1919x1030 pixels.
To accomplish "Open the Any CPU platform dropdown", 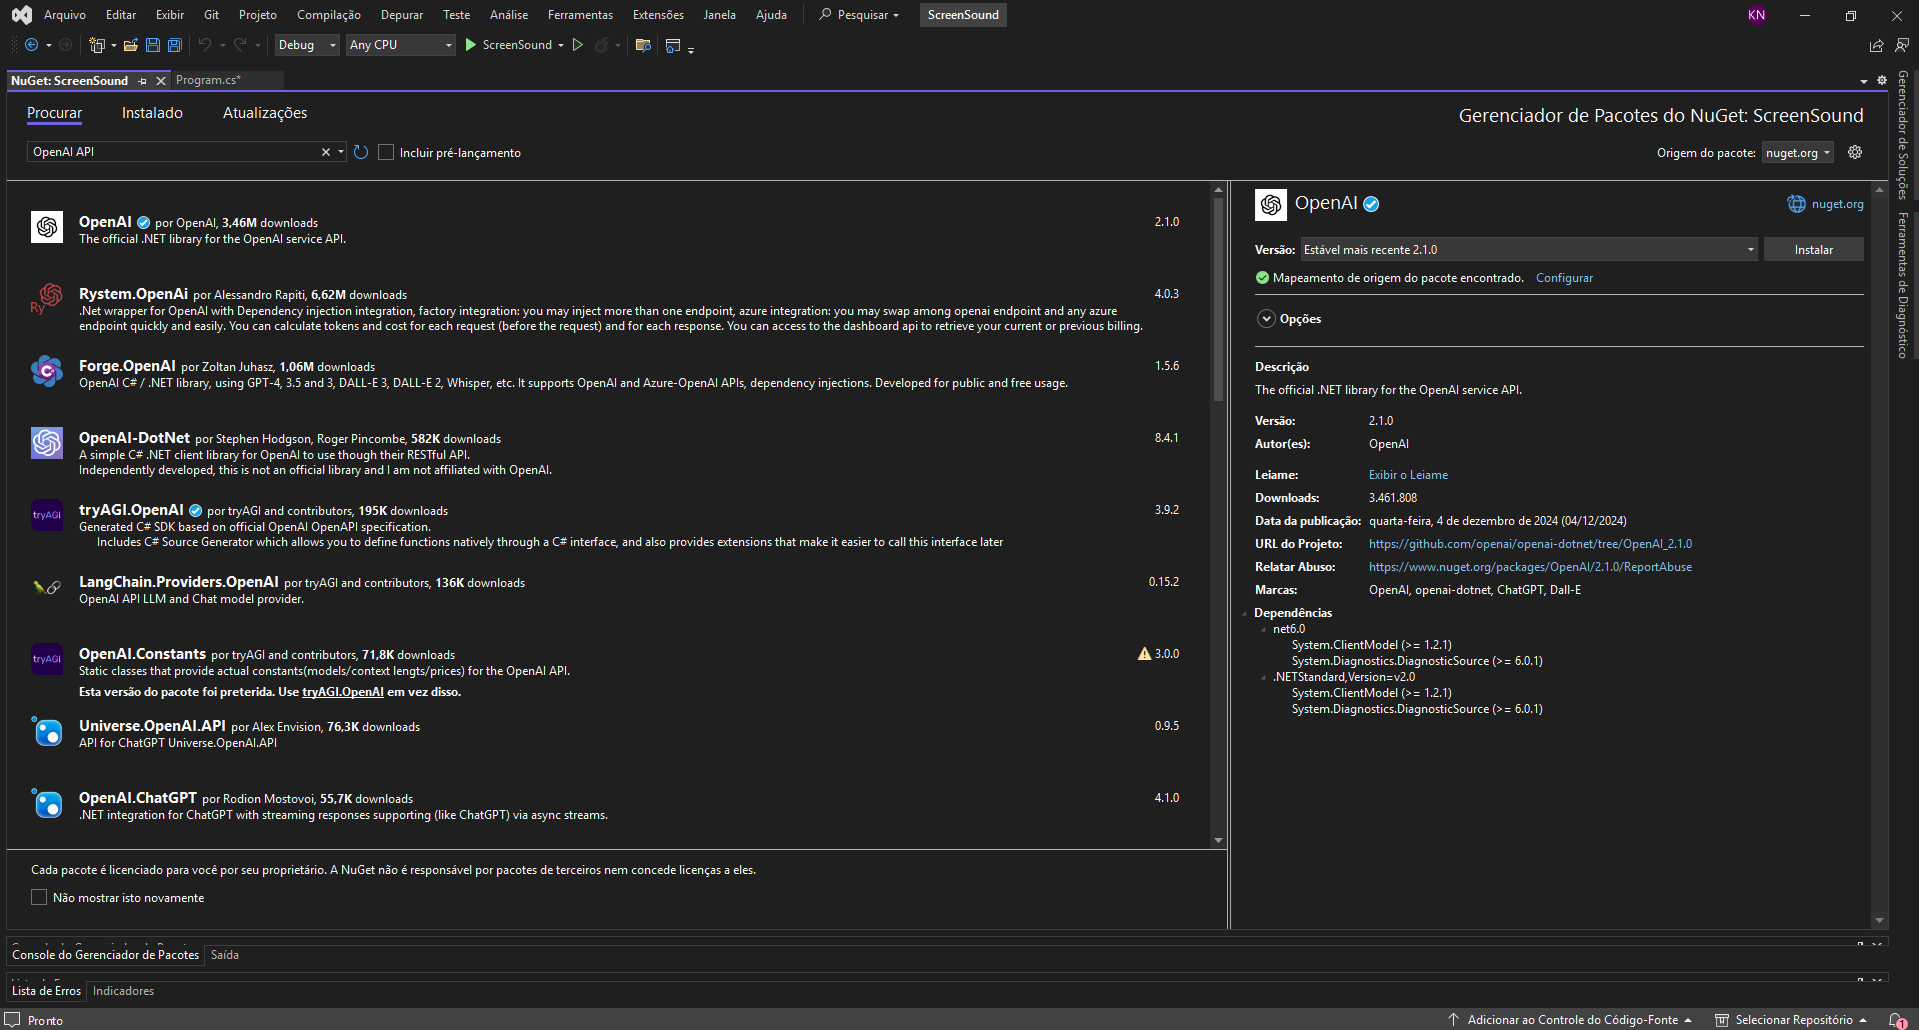I will click(400, 45).
